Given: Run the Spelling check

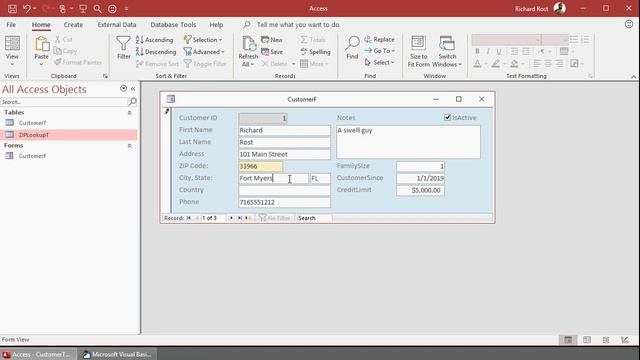Looking at the screenshot, I should [315, 52].
